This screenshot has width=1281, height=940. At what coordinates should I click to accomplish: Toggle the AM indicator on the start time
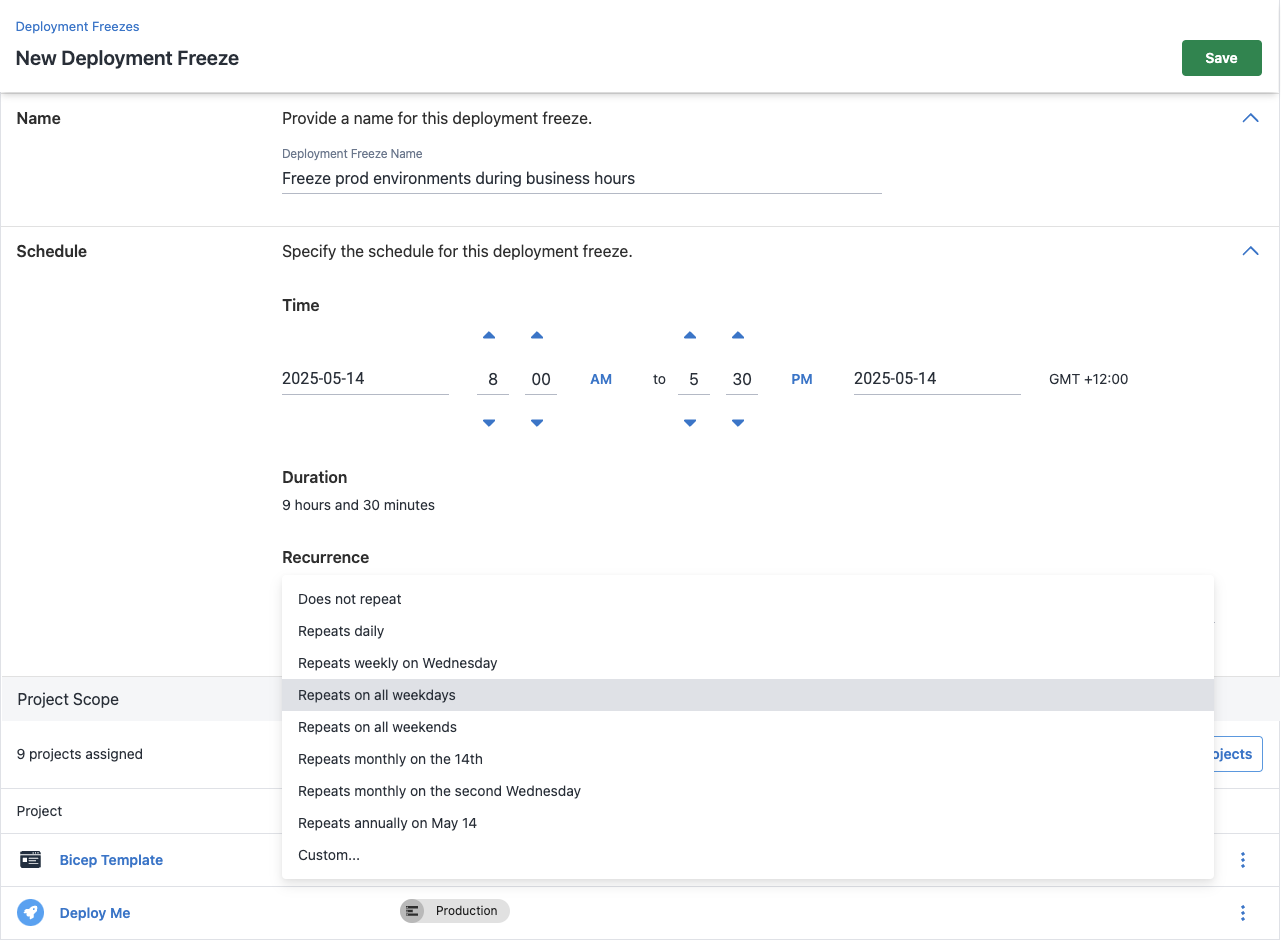tap(601, 379)
